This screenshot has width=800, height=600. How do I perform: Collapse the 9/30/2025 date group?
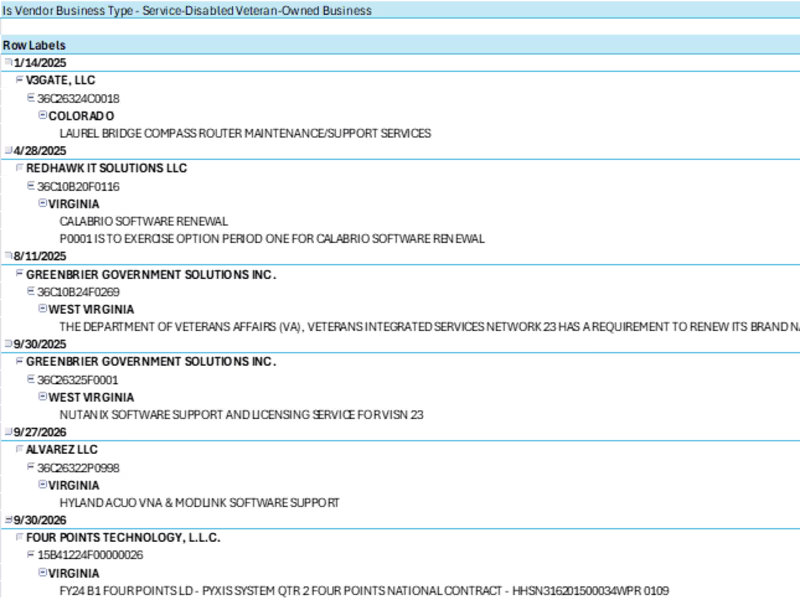click(x=8, y=343)
